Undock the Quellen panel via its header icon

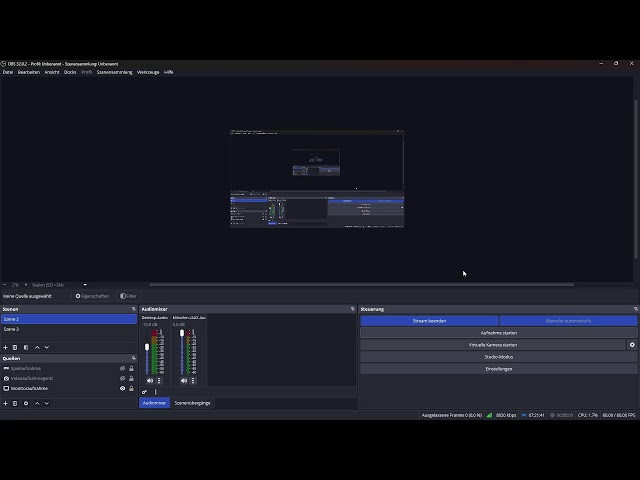pos(133,358)
